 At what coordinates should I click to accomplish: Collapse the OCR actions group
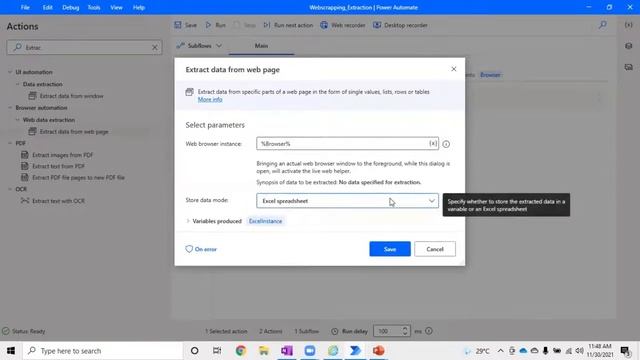coord(10,189)
